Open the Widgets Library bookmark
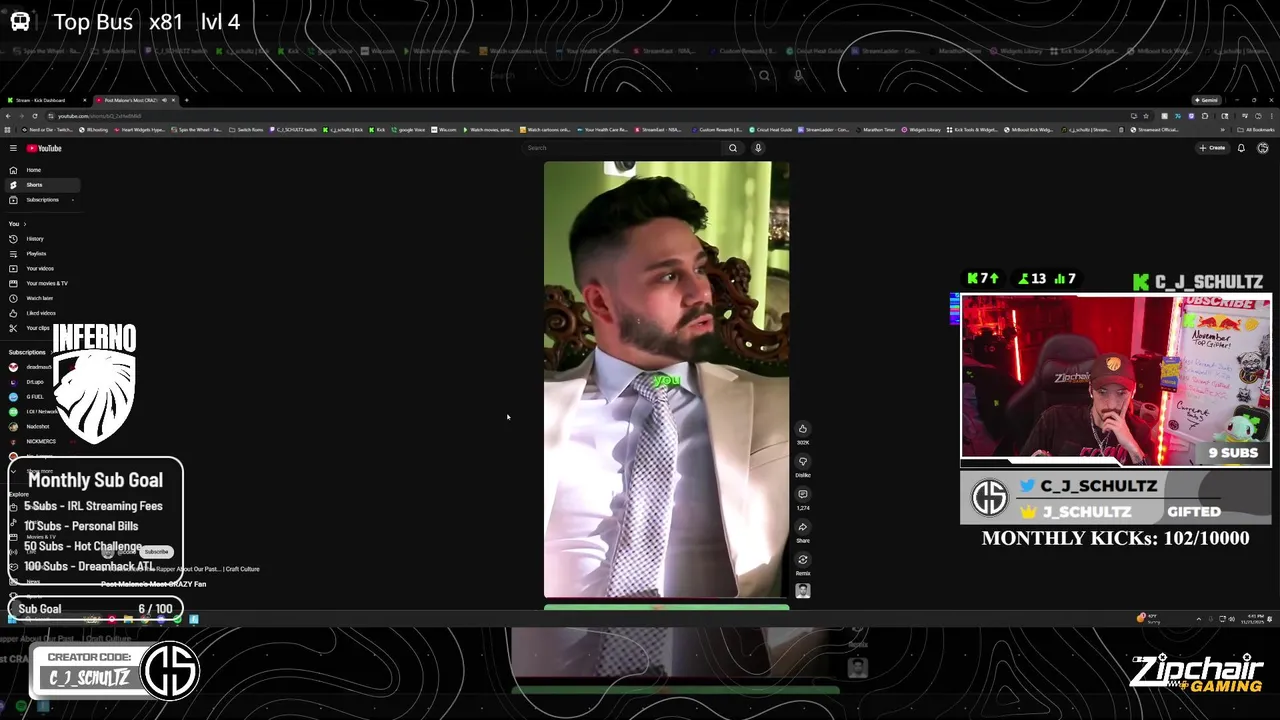Screen dimensions: 1280x720 coord(921,130)
